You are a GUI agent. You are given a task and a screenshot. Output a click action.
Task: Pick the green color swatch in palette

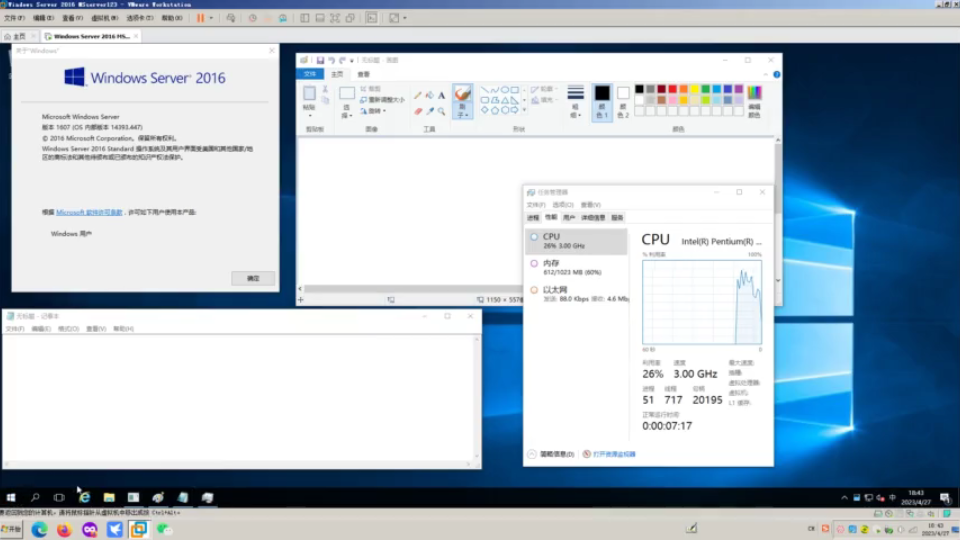705,89
